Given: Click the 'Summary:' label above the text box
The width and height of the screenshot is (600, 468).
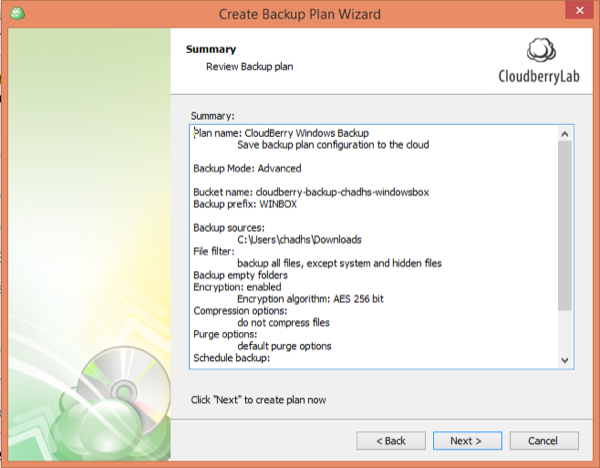Looking at the screenshot, I should tap(212, 116).
